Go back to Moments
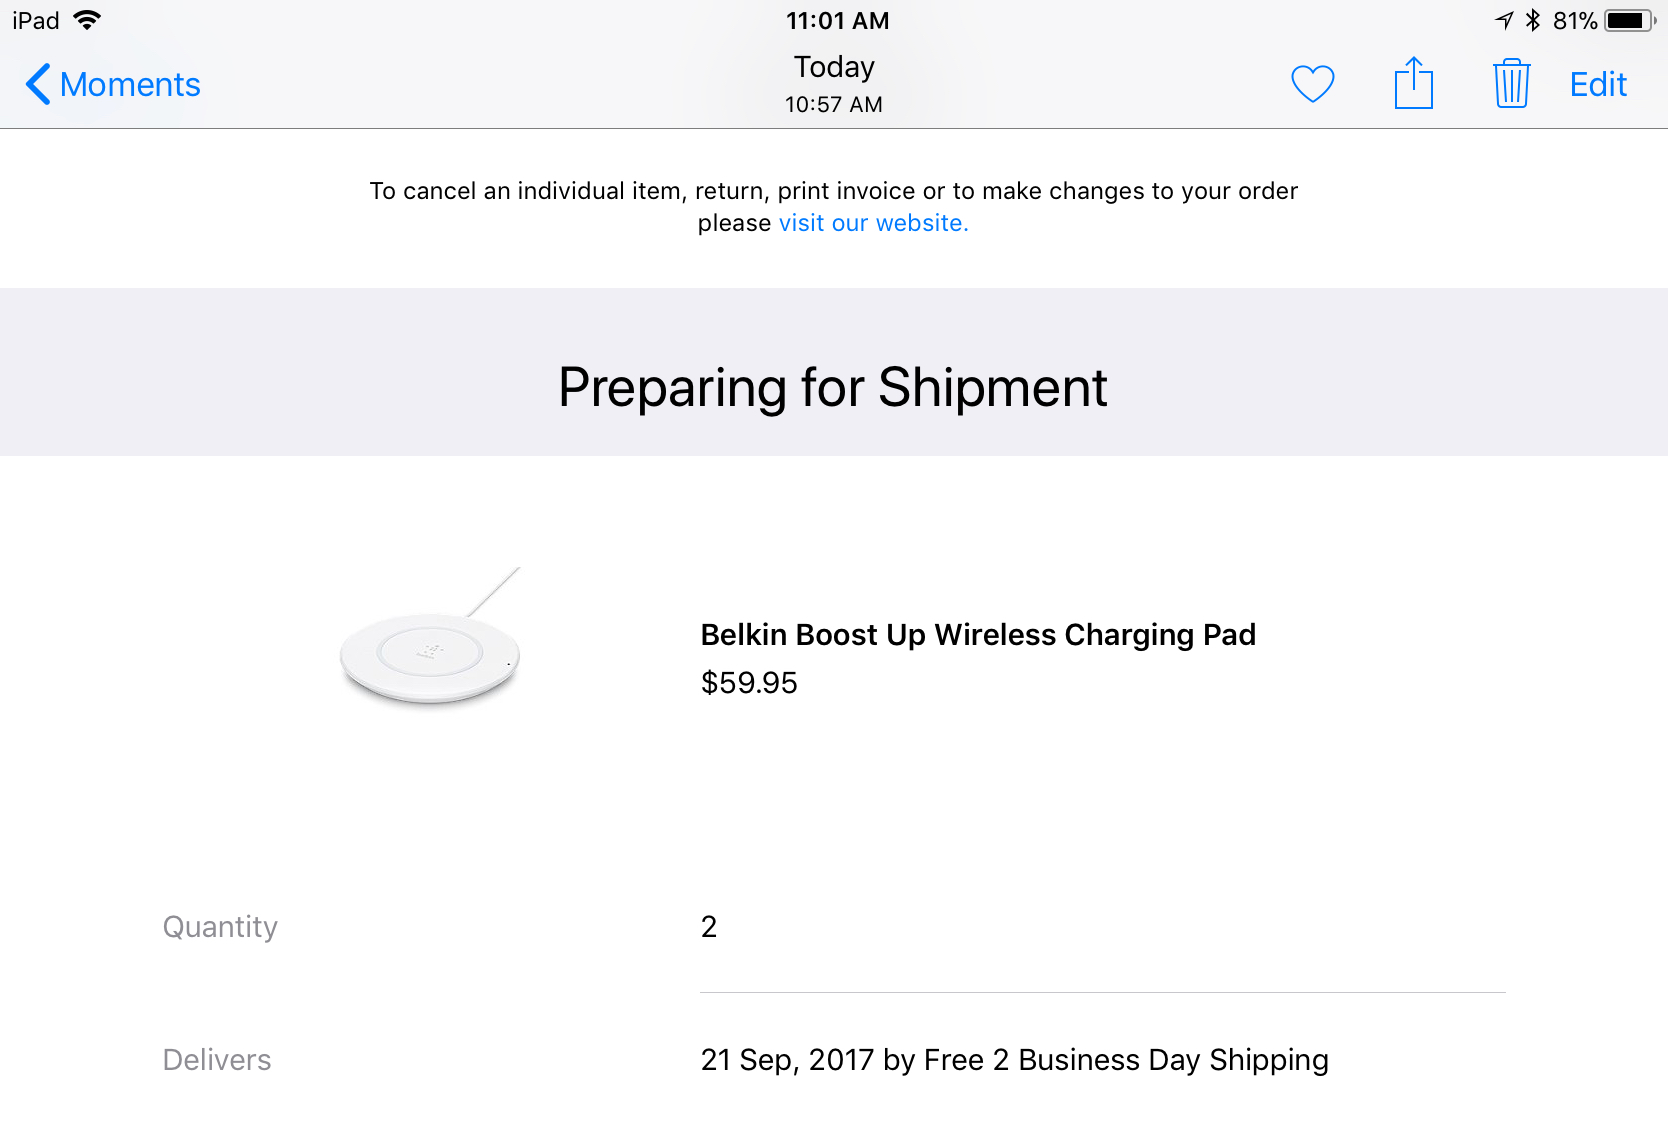This screenshot has height=1148, width=1668. (130, 85)
